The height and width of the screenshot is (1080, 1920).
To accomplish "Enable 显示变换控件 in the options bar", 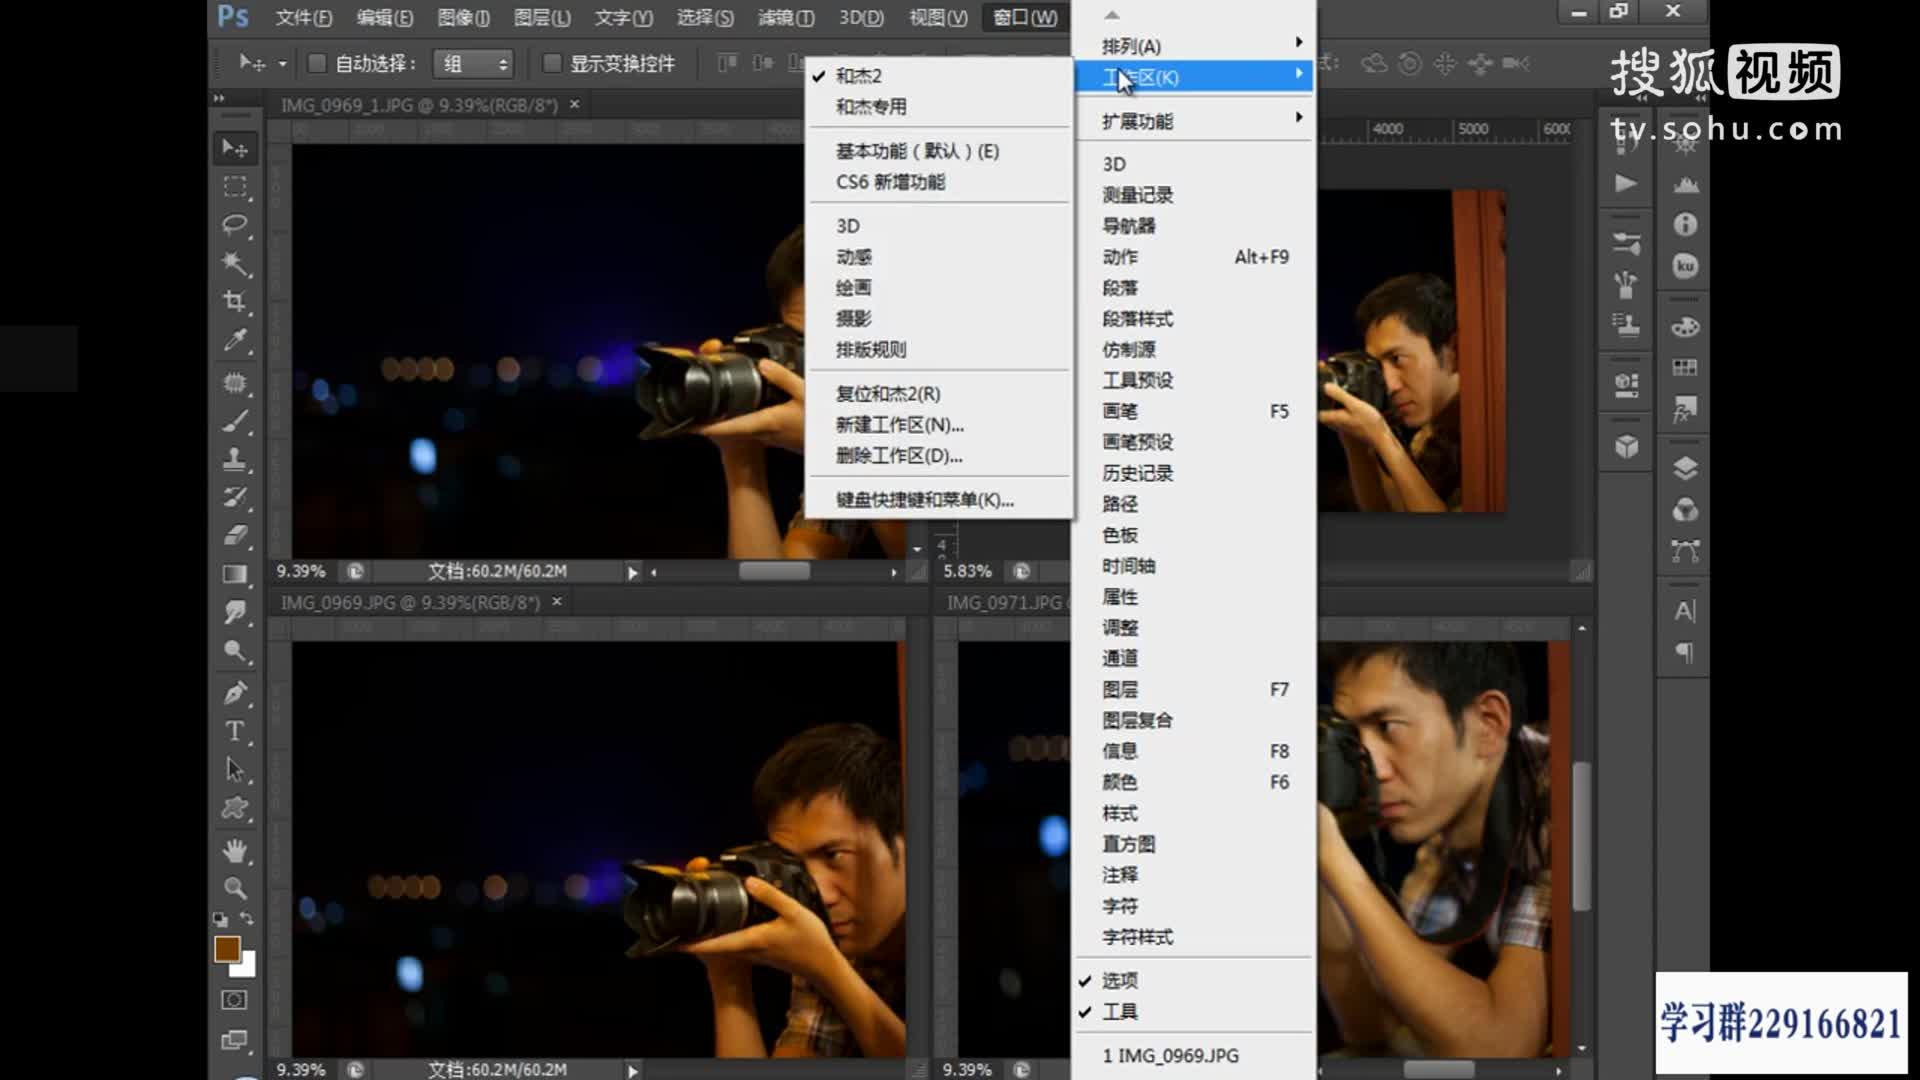I will click(x=553, y=63).
